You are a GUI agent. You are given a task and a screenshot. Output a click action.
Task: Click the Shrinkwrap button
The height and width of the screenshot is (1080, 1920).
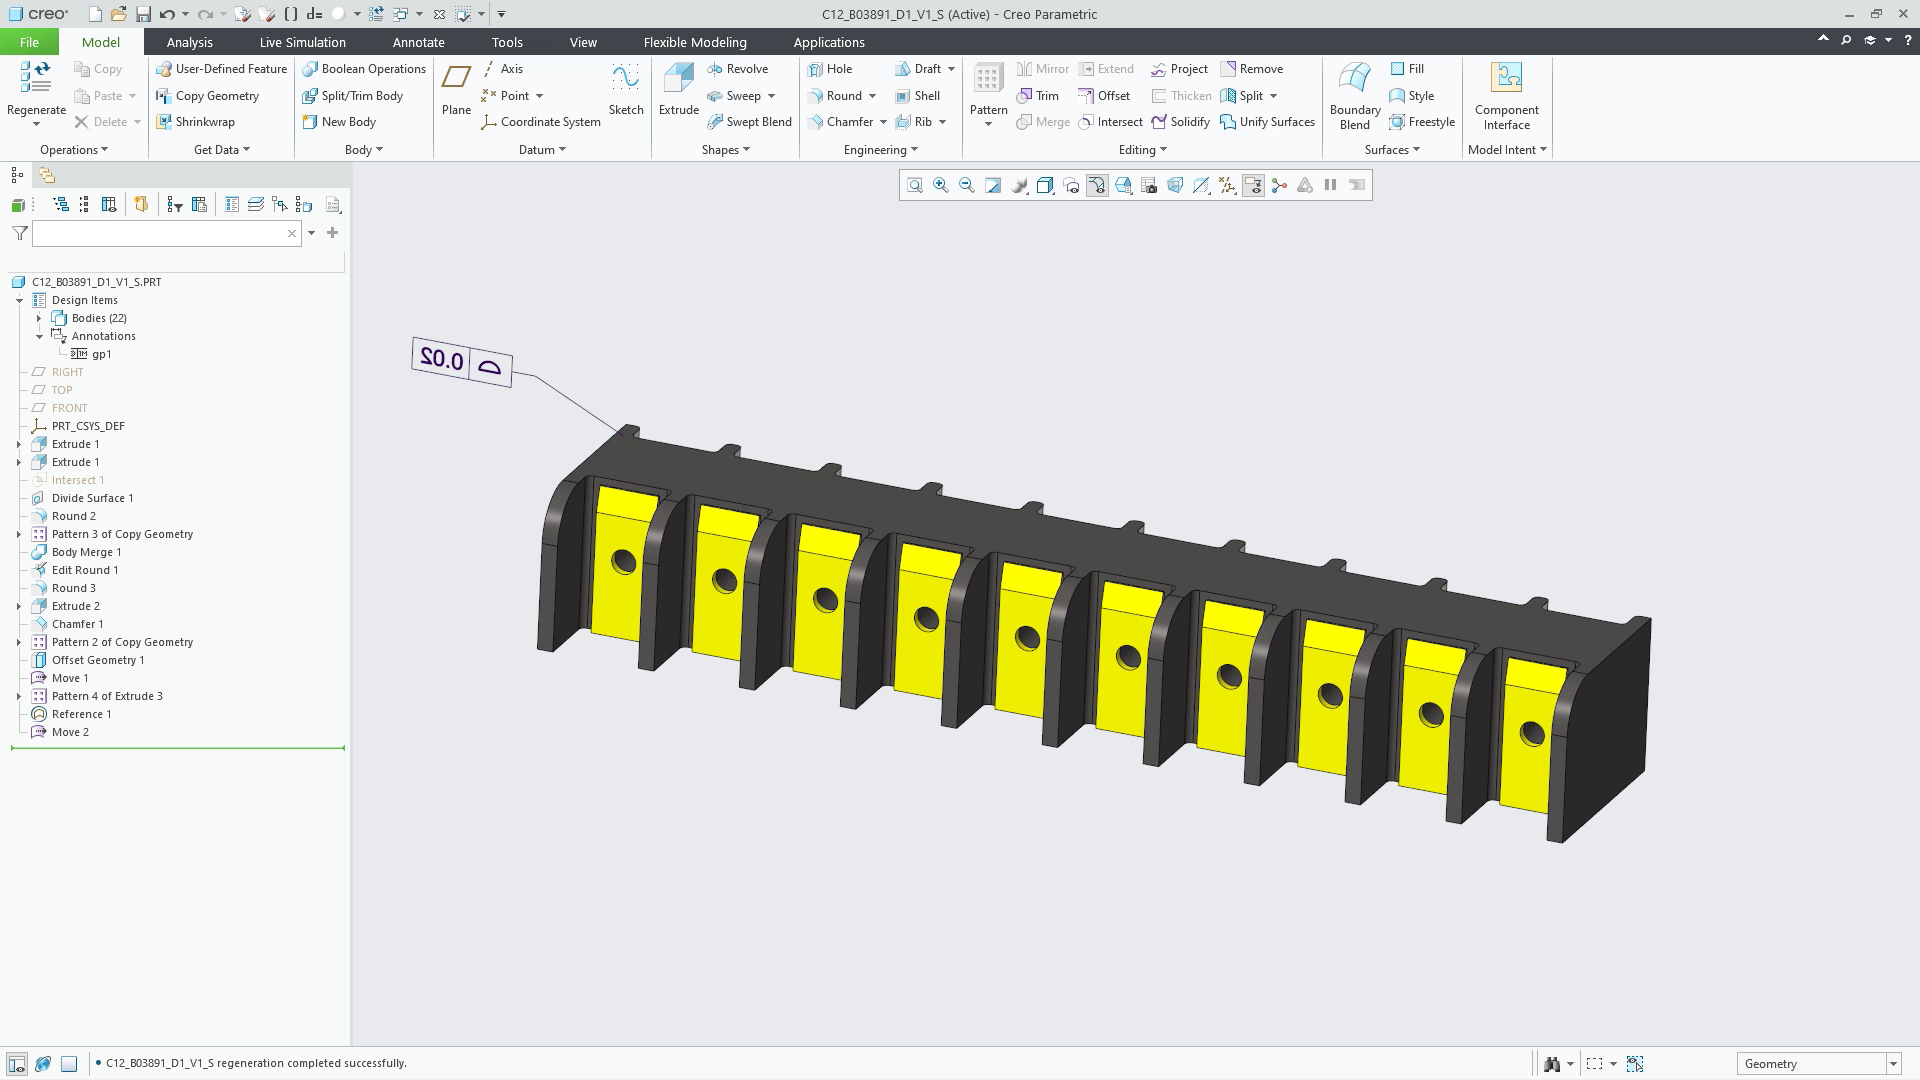click(x=196, y=122)
